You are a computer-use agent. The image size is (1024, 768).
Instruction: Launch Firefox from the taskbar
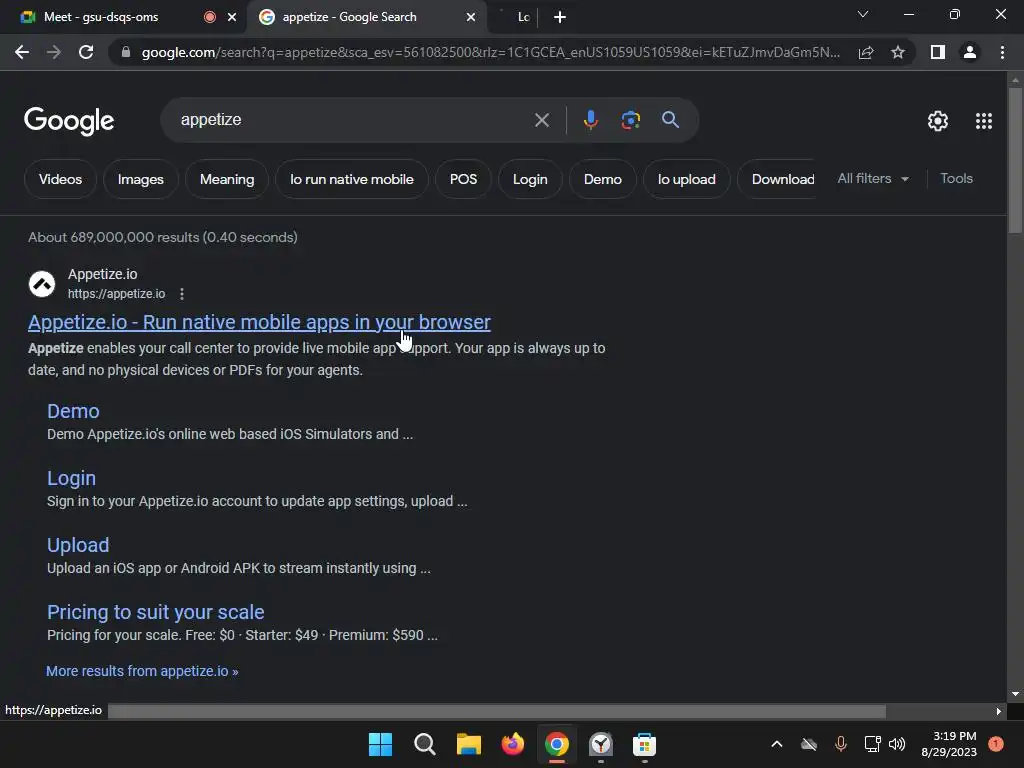(x=513, y=744)
